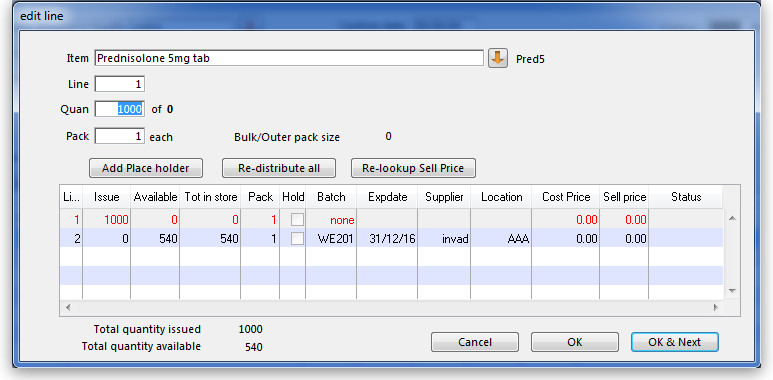The width and height of the screenshot is (773, 380).
Task: Click Re-lookup Sell Price button
Action: click(x=413, y=168)
